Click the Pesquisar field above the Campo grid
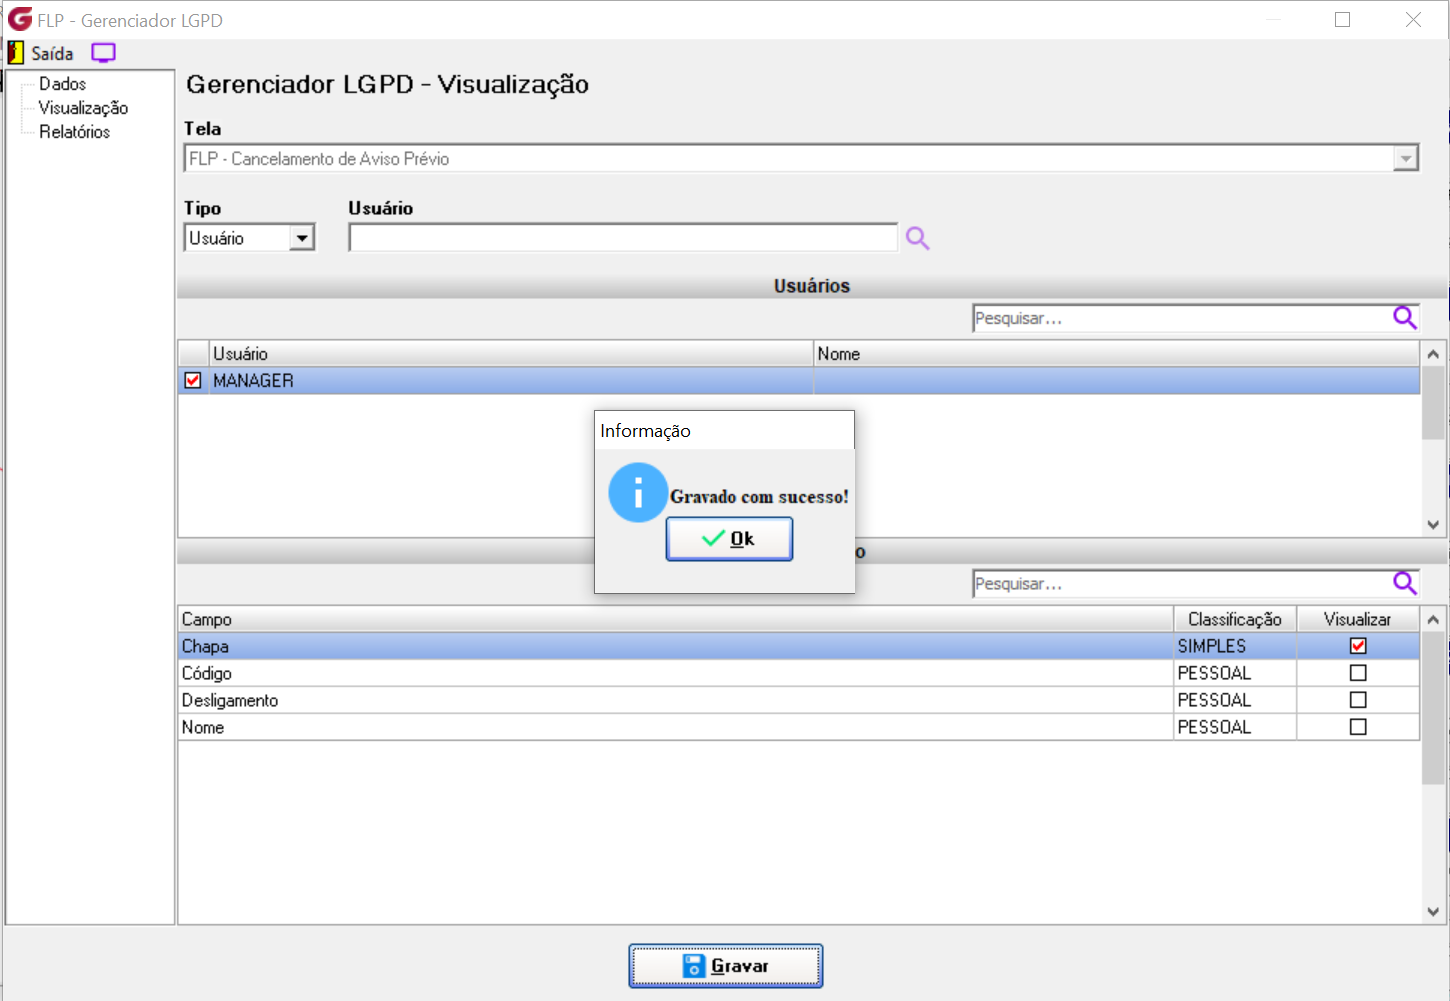This screenshot has height=1001, width=1450. pyautogui.click(x=1182, y=583)
